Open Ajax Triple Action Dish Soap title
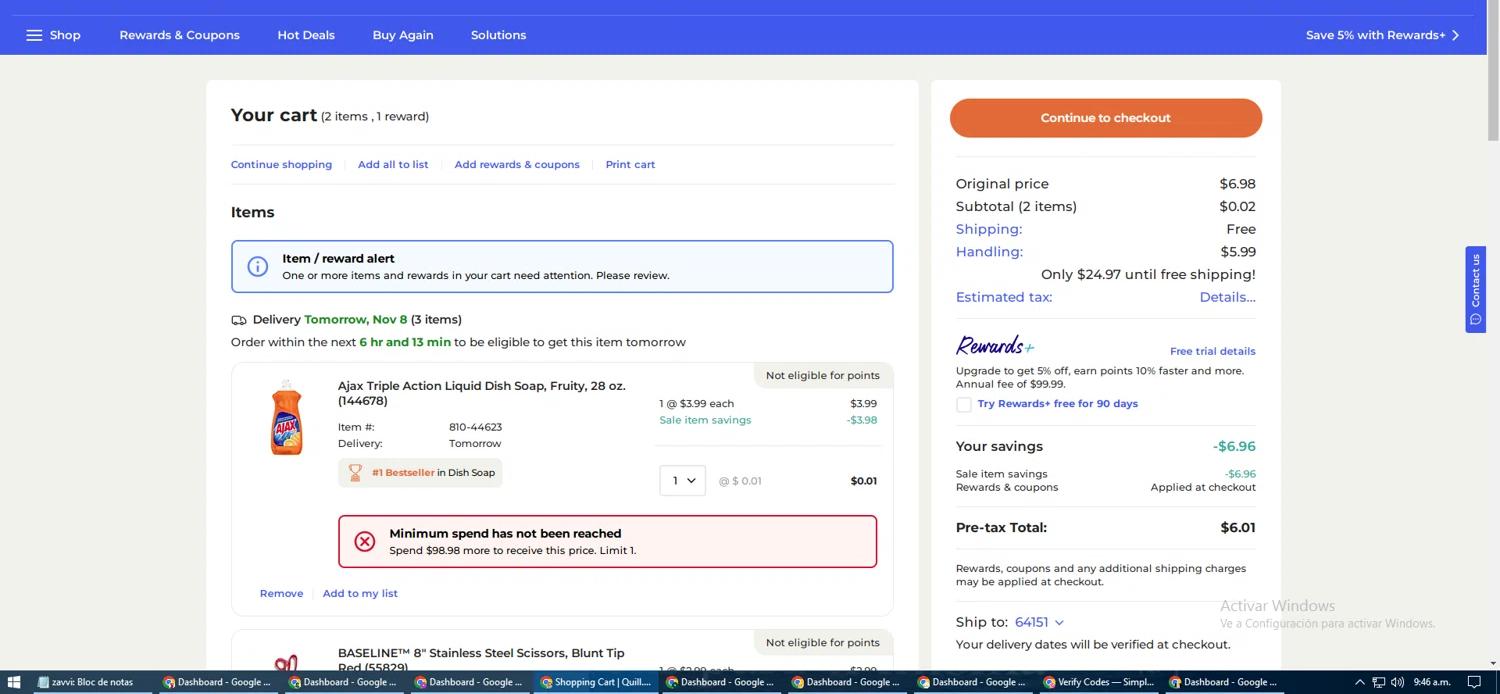 481,393
